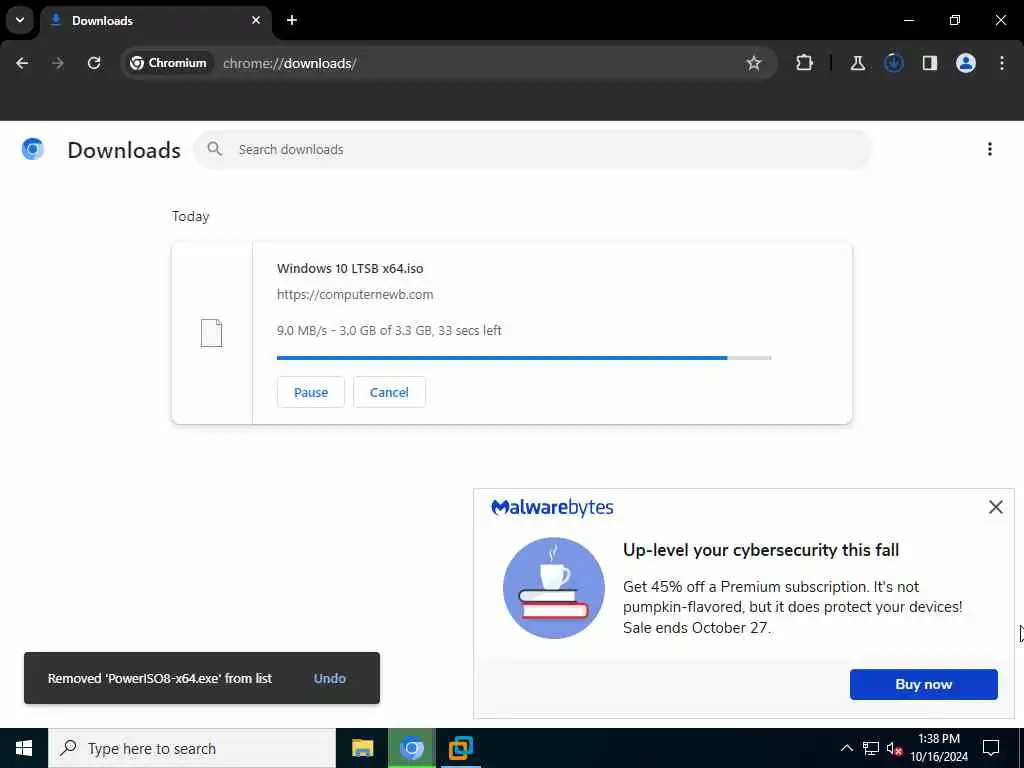
Task: Click the magnifier icon in Search downloads
Action: coord(215,150)
